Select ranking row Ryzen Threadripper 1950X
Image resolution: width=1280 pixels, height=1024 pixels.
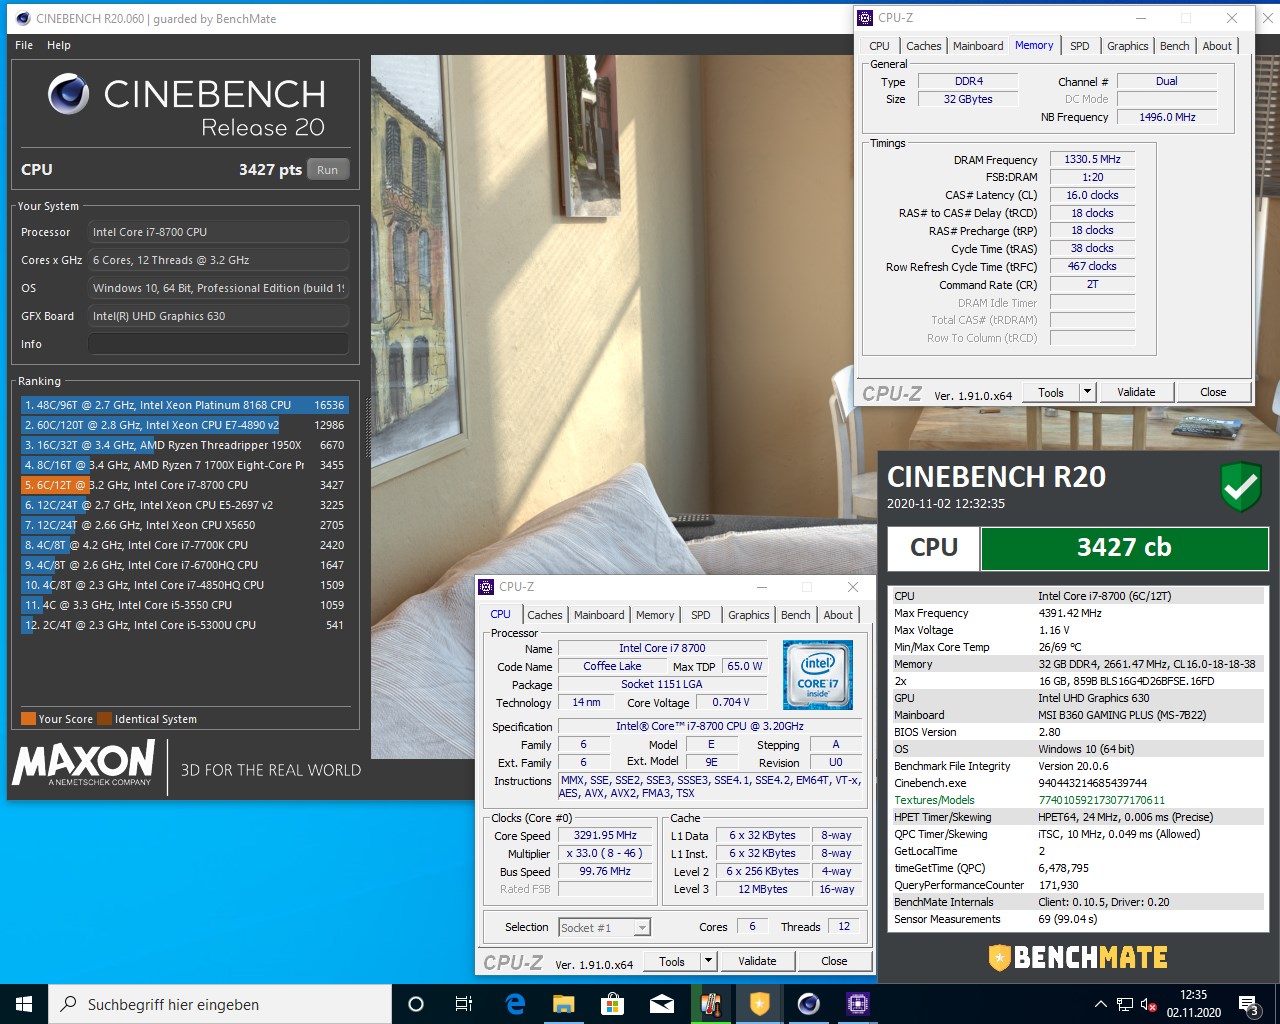tap(184, 445)
